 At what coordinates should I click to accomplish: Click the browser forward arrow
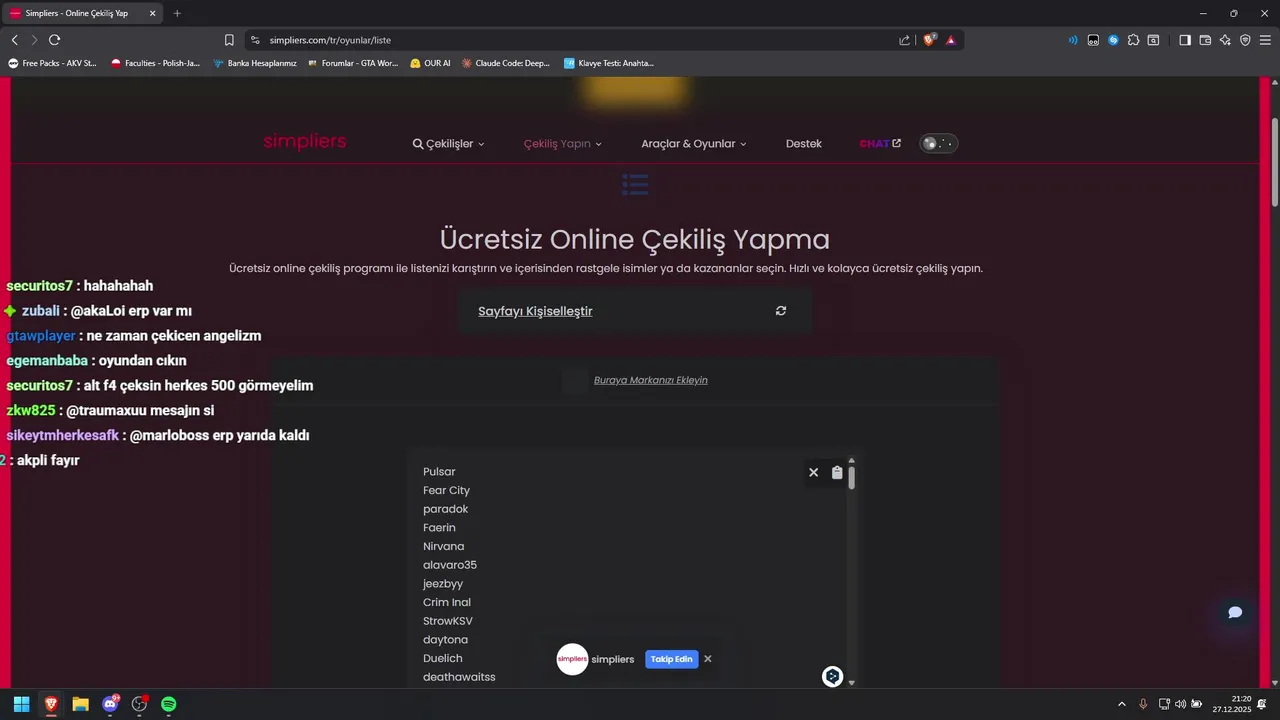(34, 40)
